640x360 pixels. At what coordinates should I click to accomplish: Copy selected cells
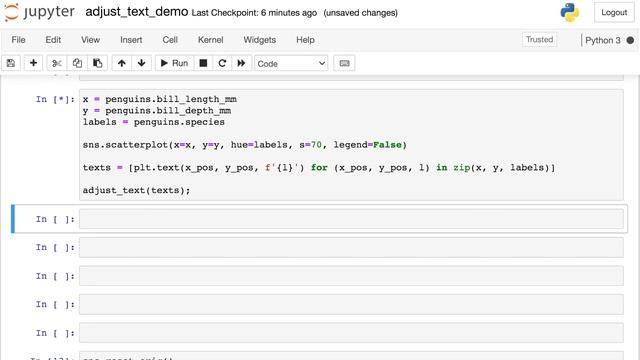(77, 63)
